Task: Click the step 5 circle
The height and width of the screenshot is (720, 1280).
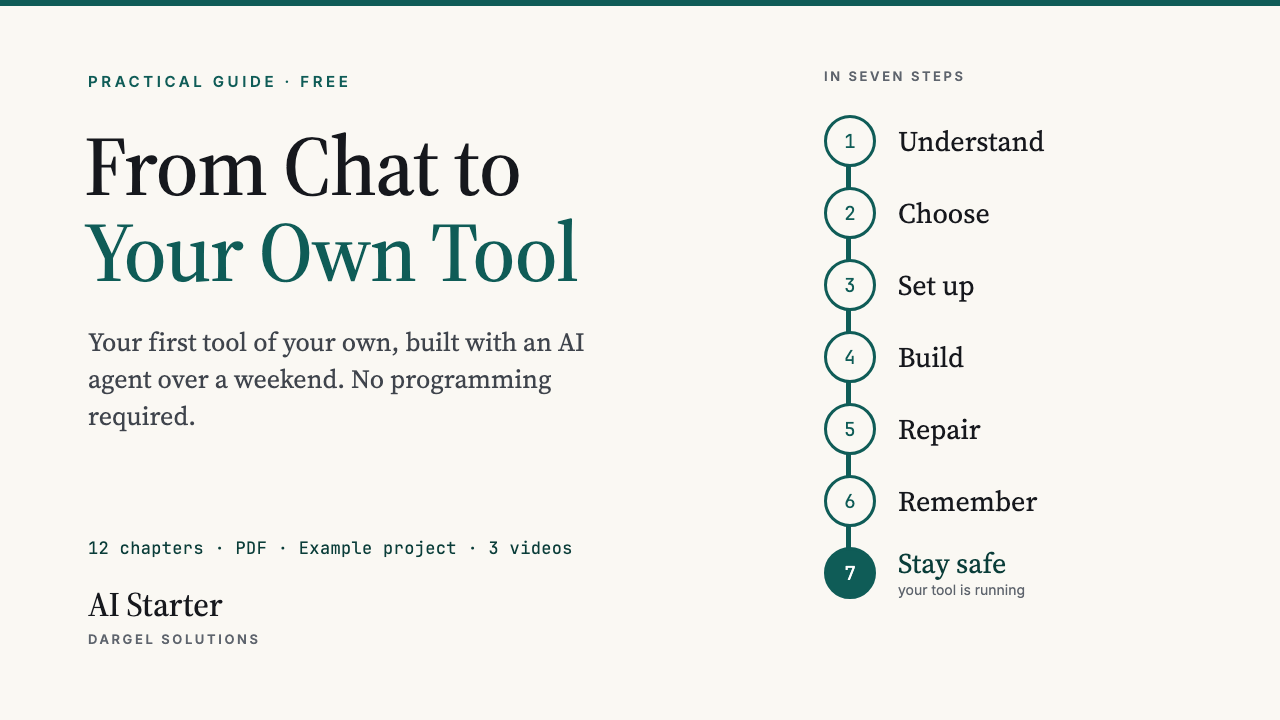Action: [x=850, y=429]
